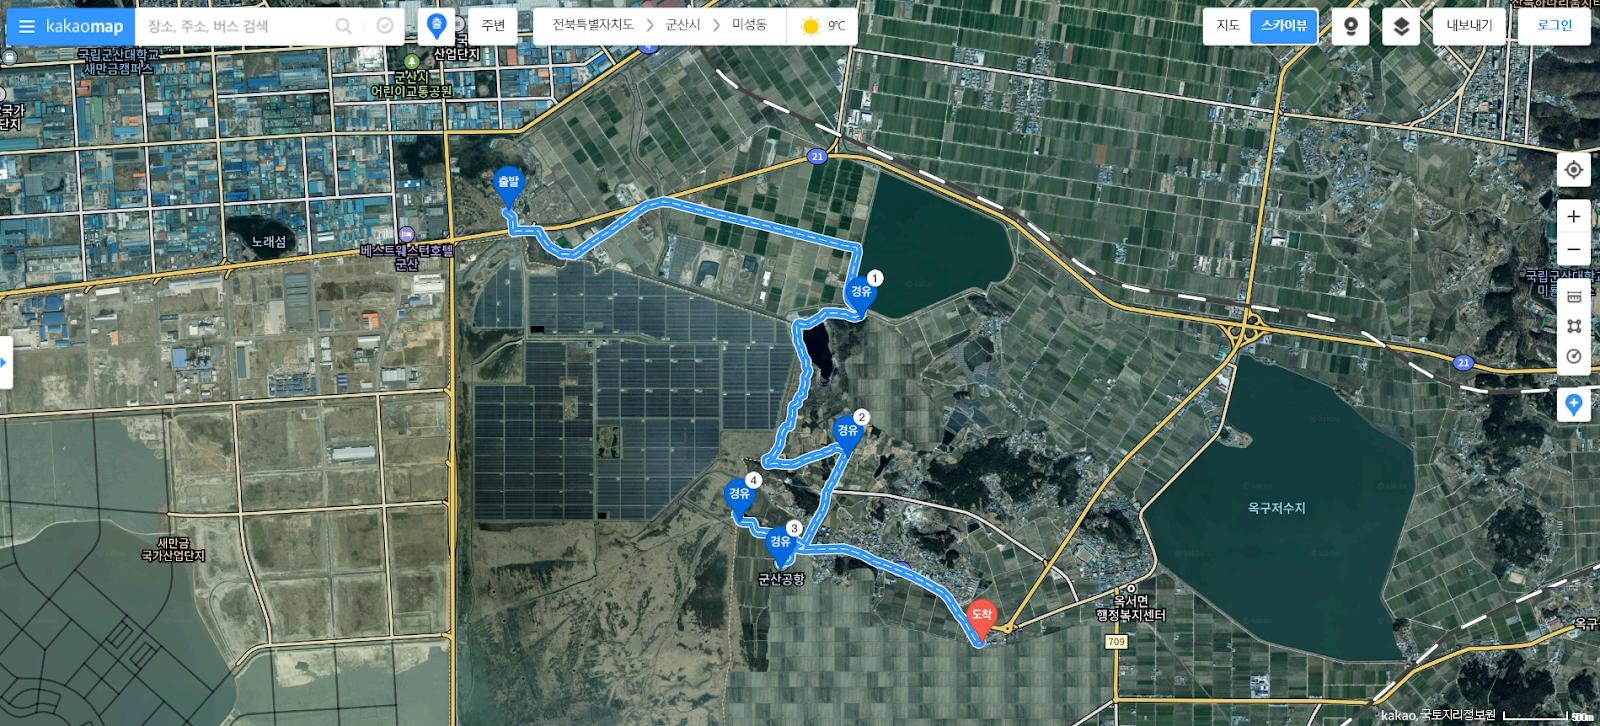Open the map layers stack icon
The height and width of the screenshot is (726, 1600).
(x=1401, y=26)
